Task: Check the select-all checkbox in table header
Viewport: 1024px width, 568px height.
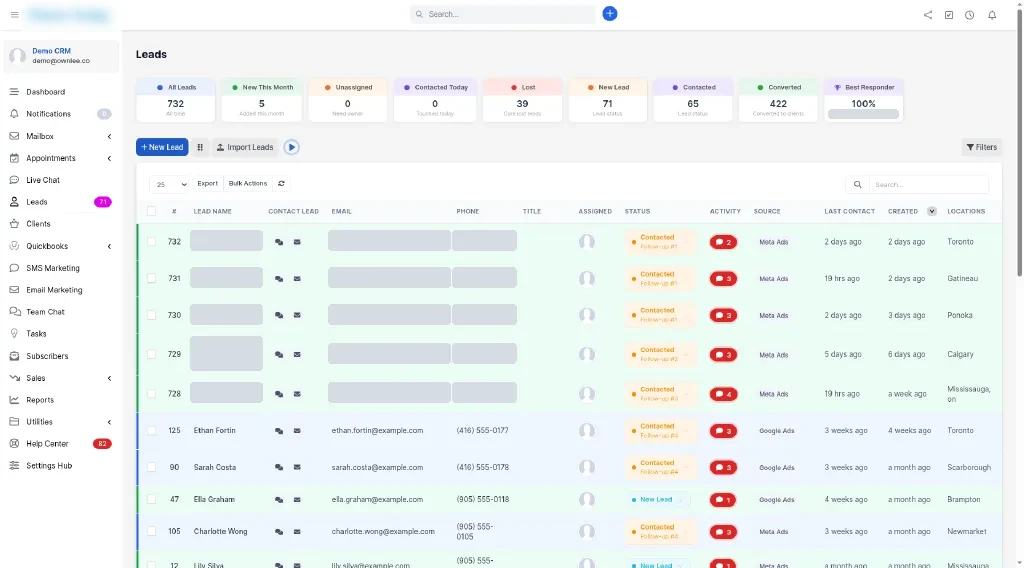Action: click(x=152, y=211)
